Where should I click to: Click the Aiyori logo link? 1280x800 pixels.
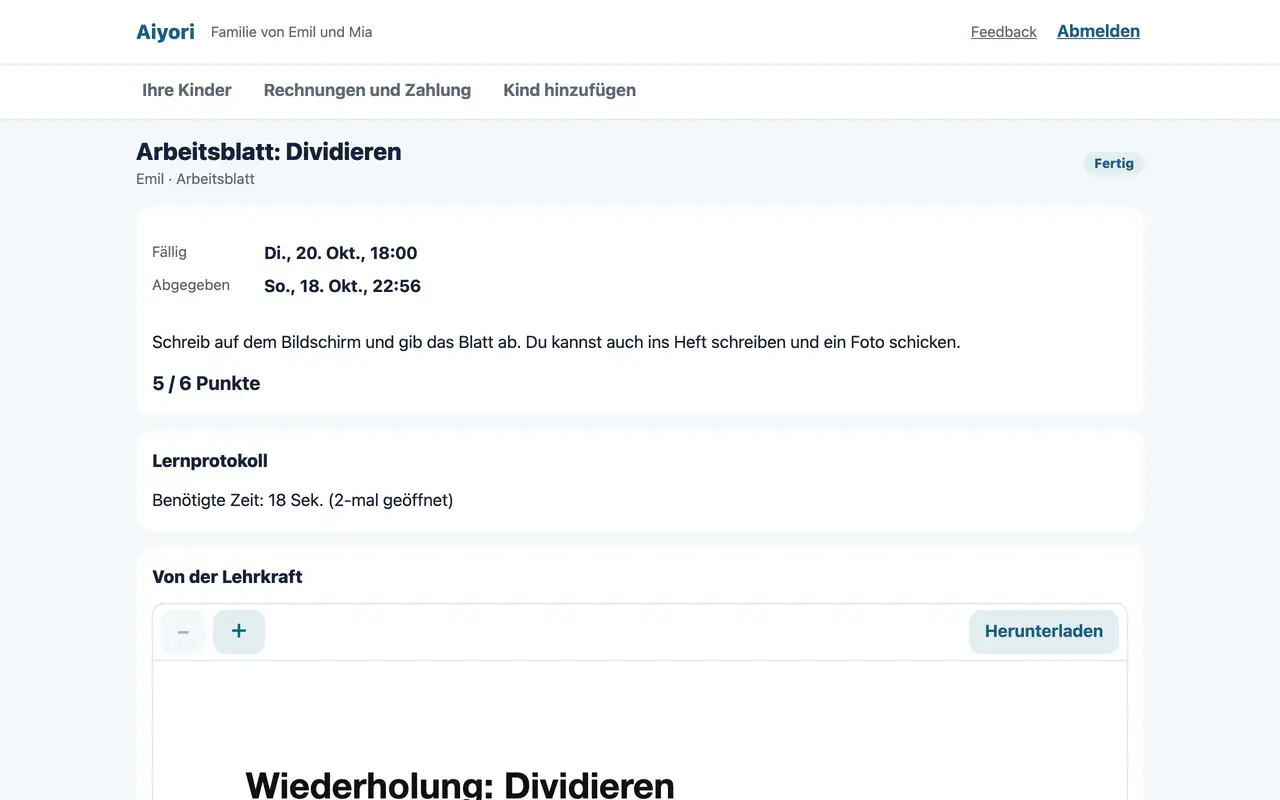(x=165, y=32)
